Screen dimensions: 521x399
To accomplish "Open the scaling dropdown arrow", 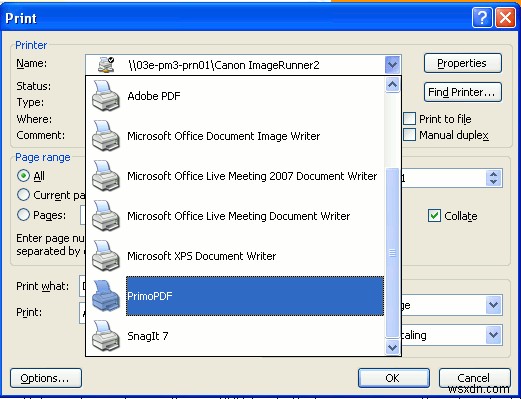I will pyautogui.click(x=493, y=335).
